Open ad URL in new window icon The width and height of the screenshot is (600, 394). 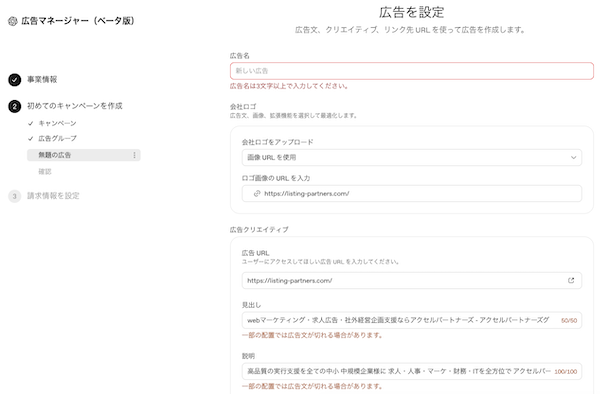click(571, 280)
